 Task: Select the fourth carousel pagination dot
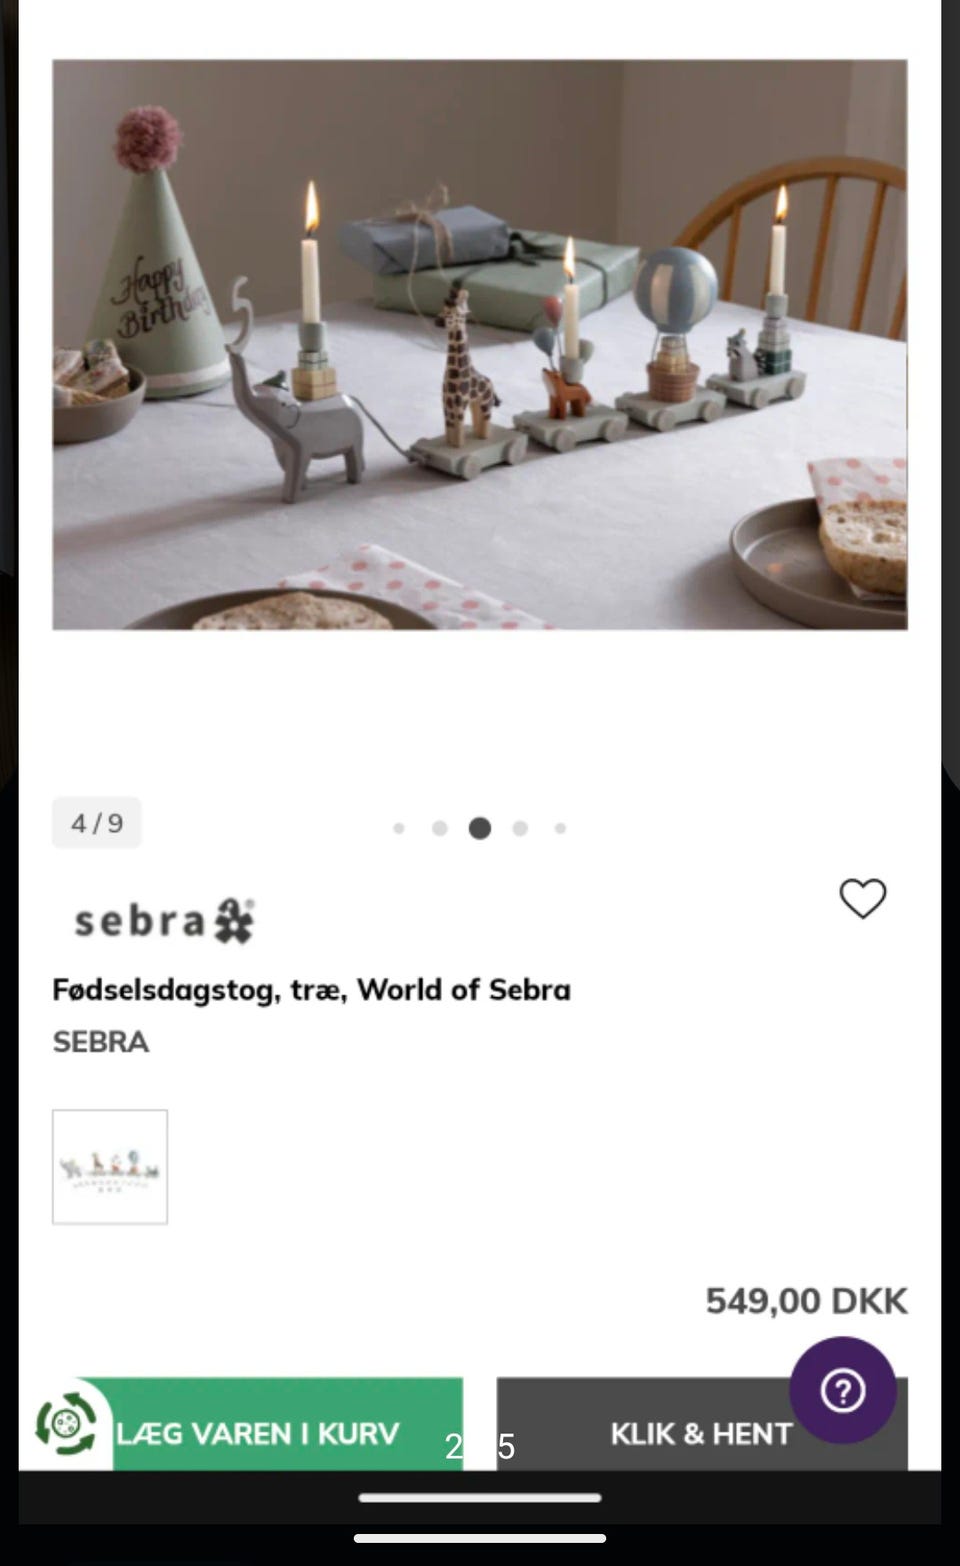coord(520,828)
